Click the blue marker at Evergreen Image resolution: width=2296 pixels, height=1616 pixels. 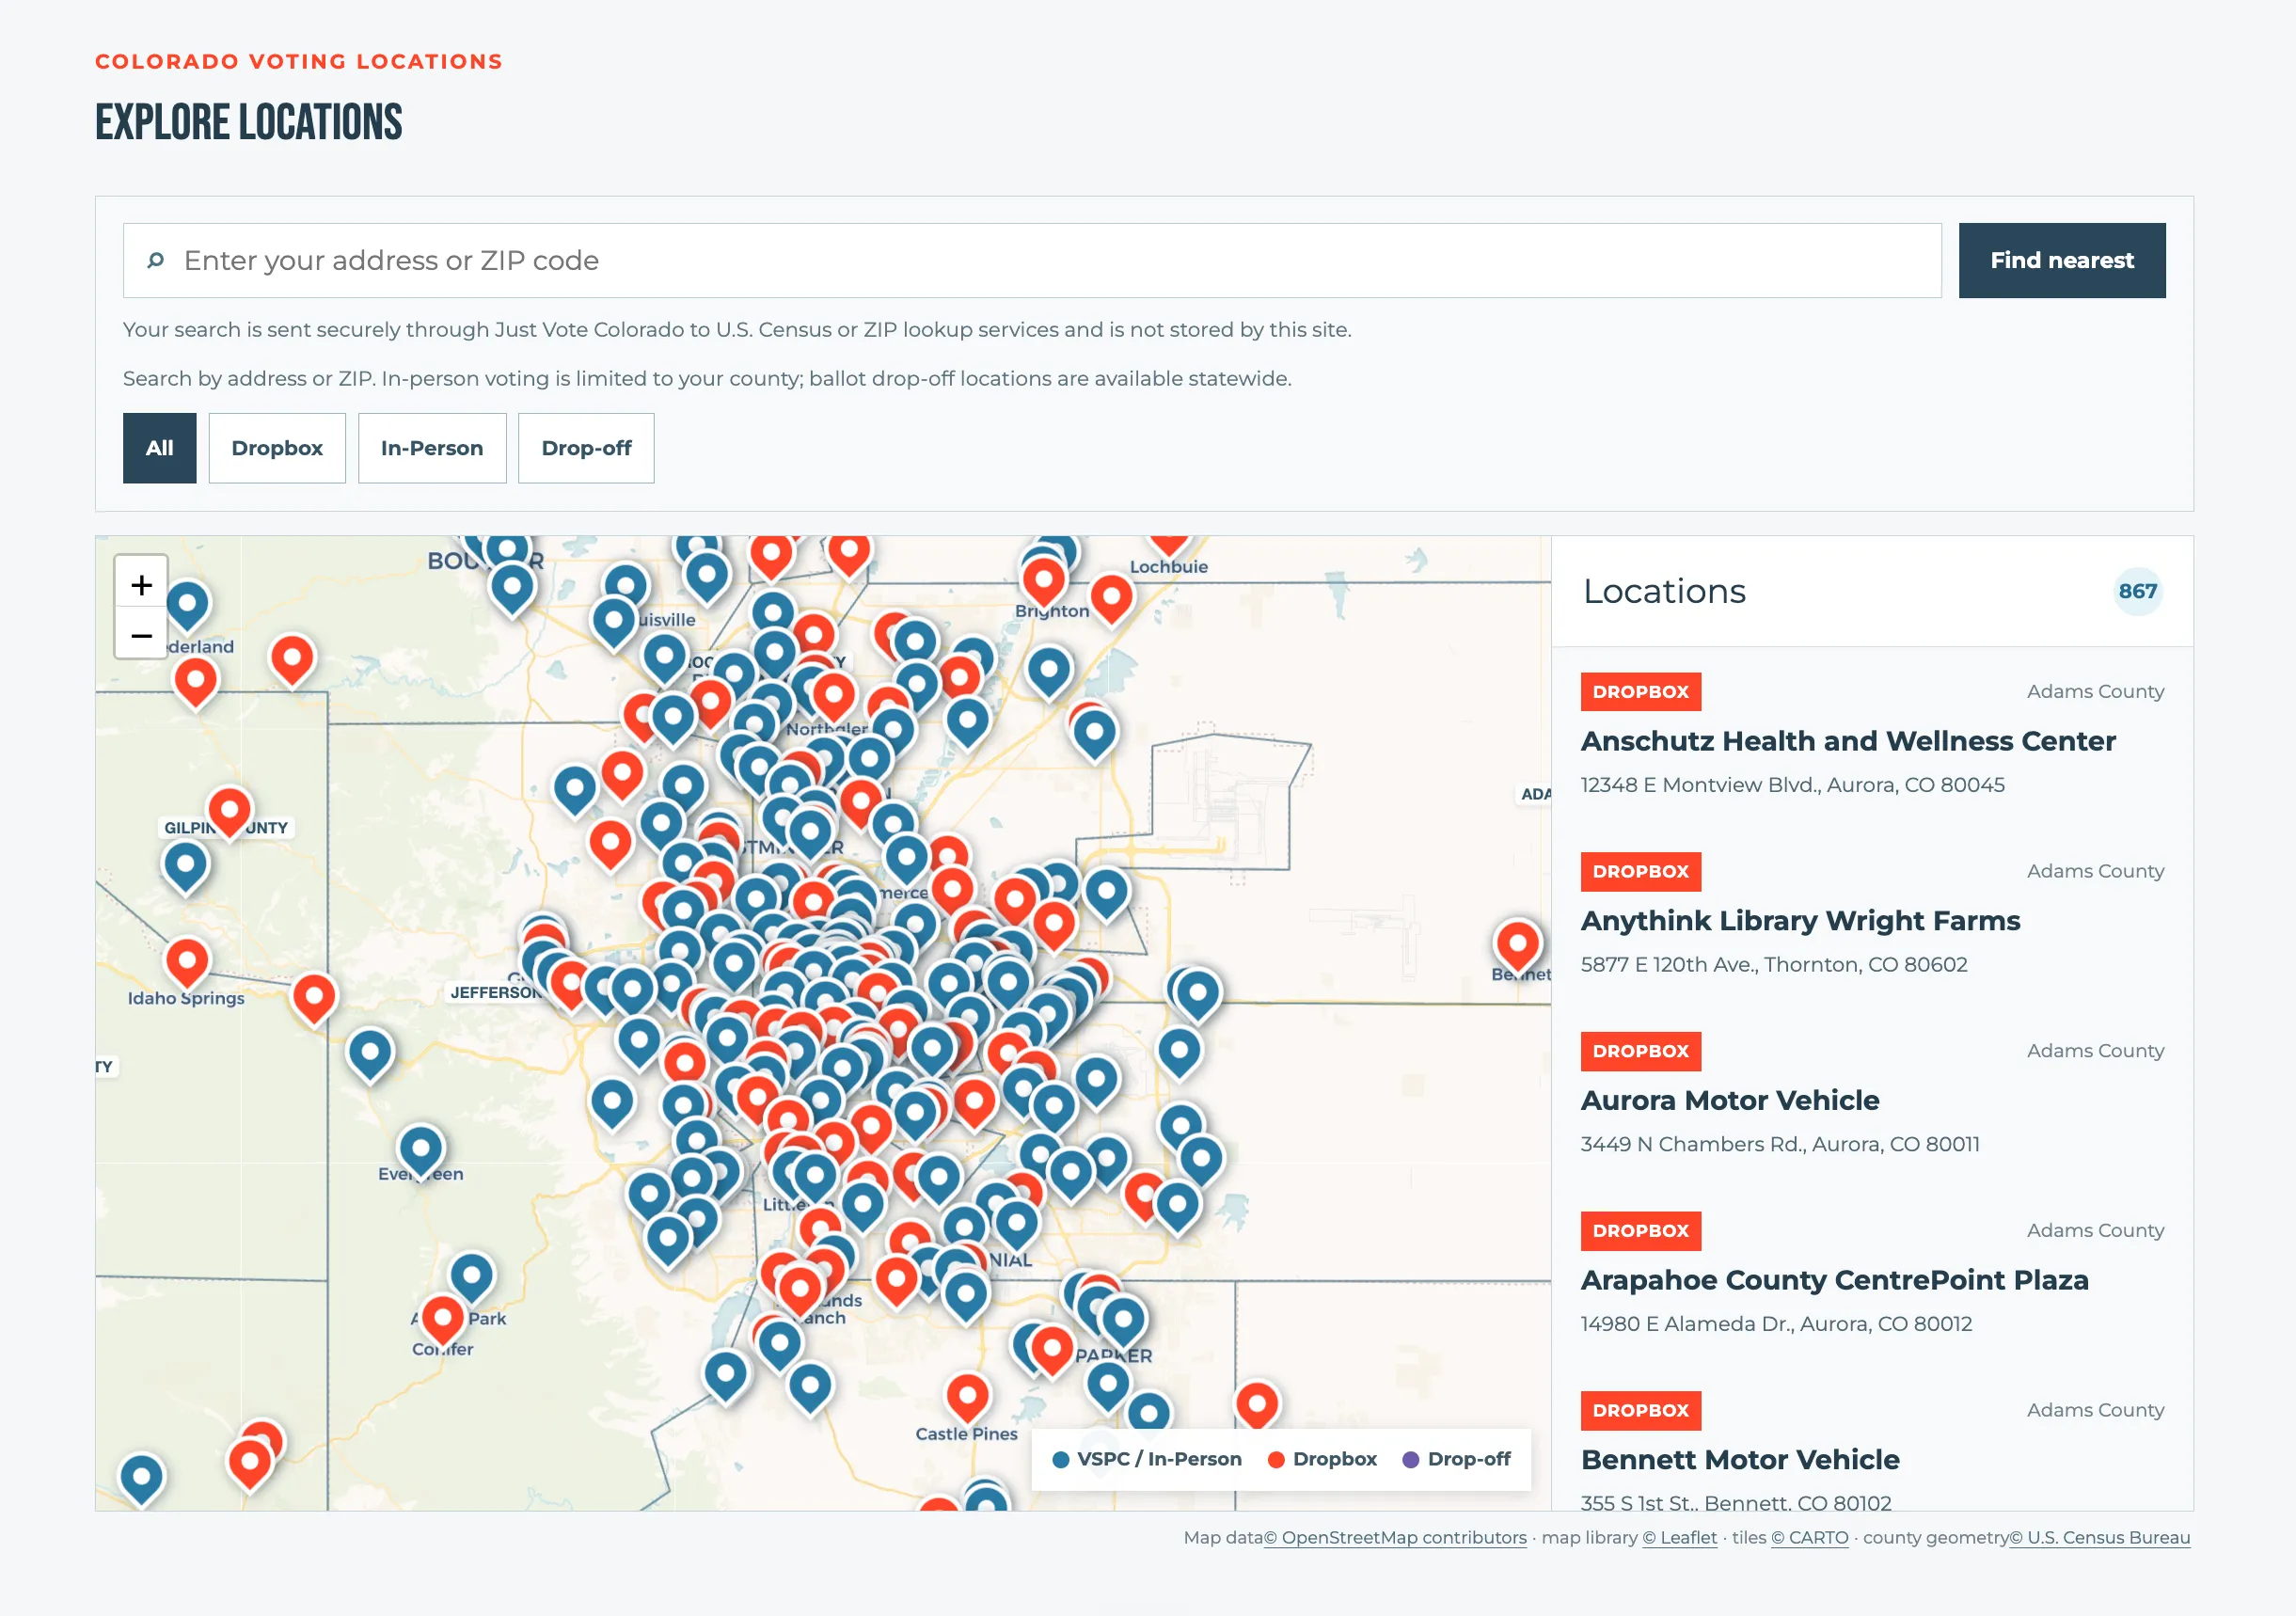point(421,1153)
